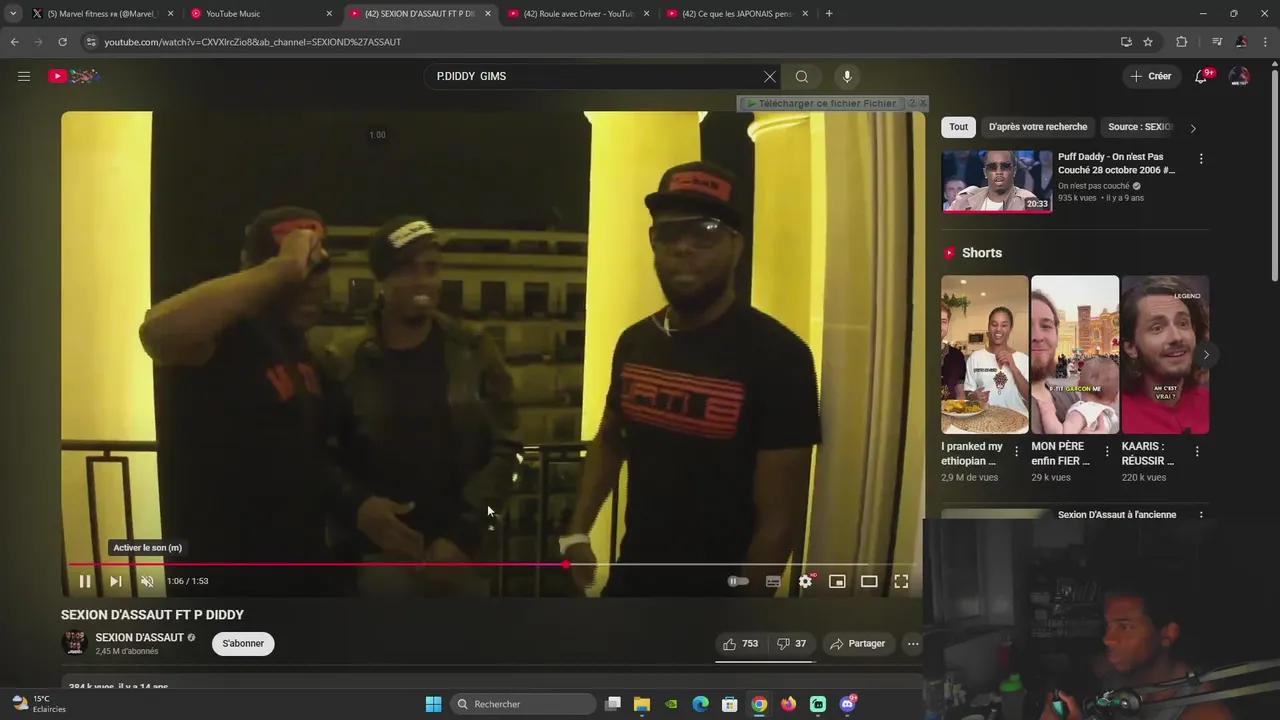Start voice search with the microphone
Viewport: 1280px width, 720px height.
pos(847,76)
